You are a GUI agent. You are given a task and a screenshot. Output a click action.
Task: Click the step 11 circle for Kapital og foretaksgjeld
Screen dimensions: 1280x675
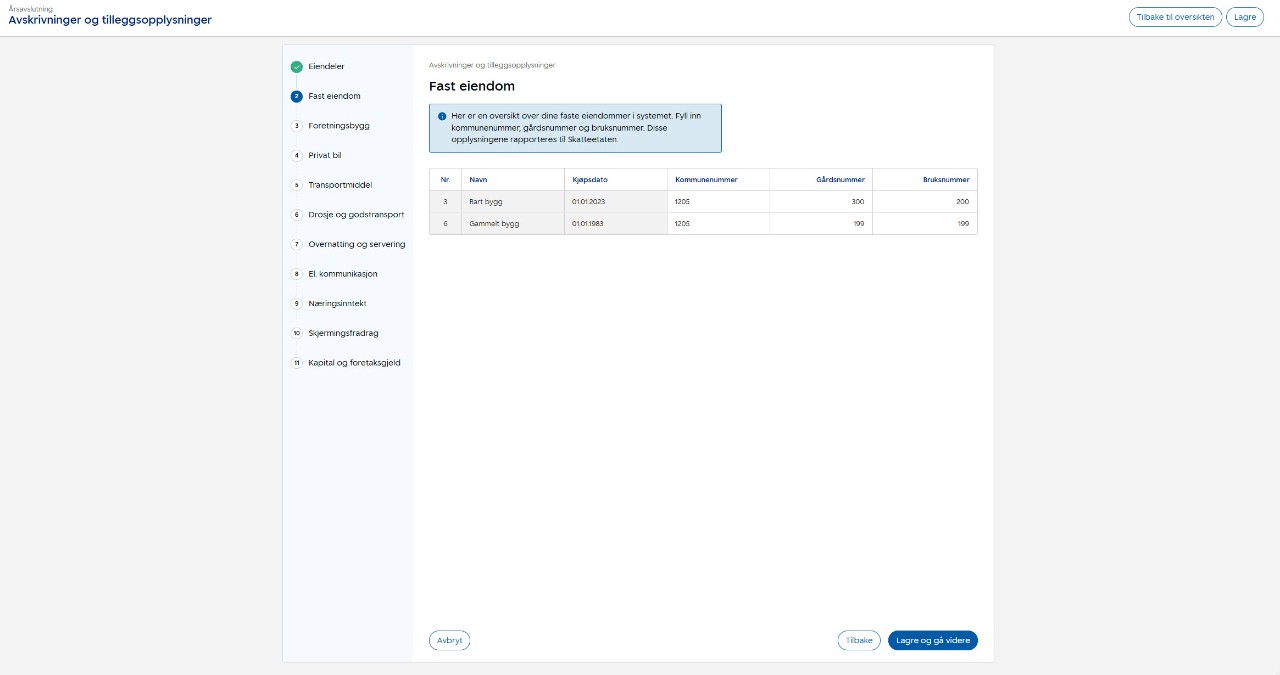[296, 363]
